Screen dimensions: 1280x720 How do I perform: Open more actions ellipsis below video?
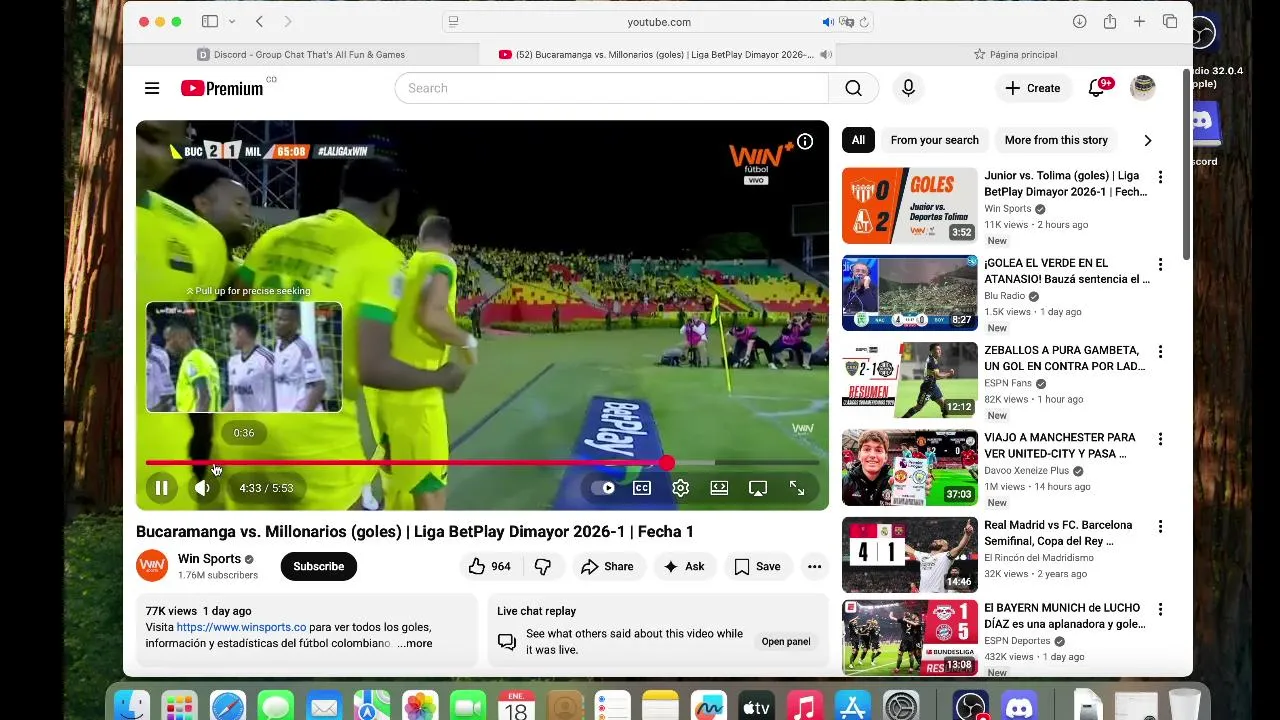point(815,566)
